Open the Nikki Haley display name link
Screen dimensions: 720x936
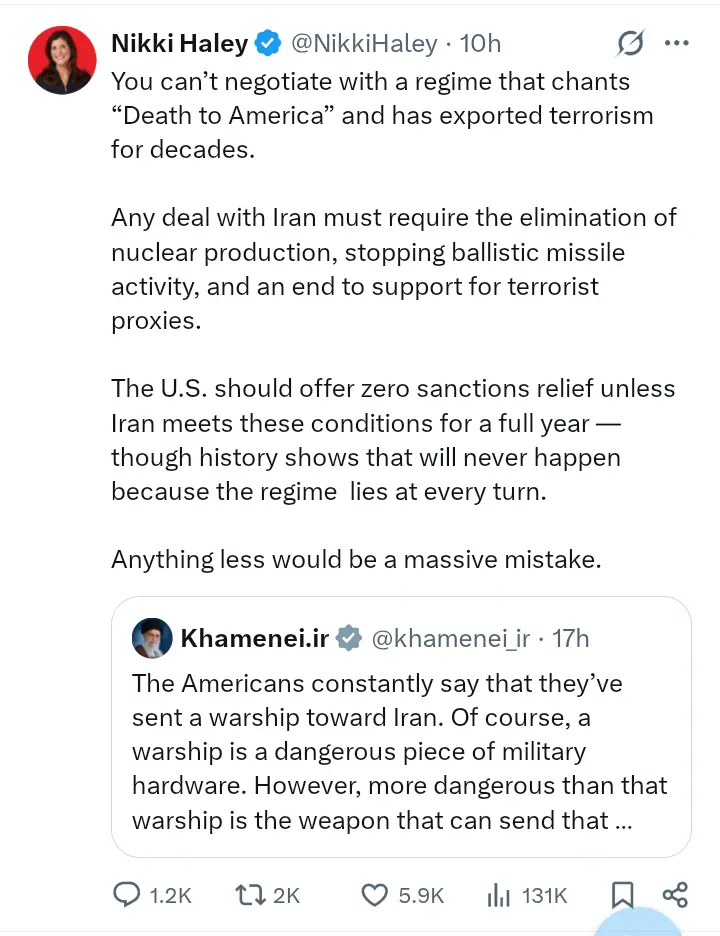179,44
